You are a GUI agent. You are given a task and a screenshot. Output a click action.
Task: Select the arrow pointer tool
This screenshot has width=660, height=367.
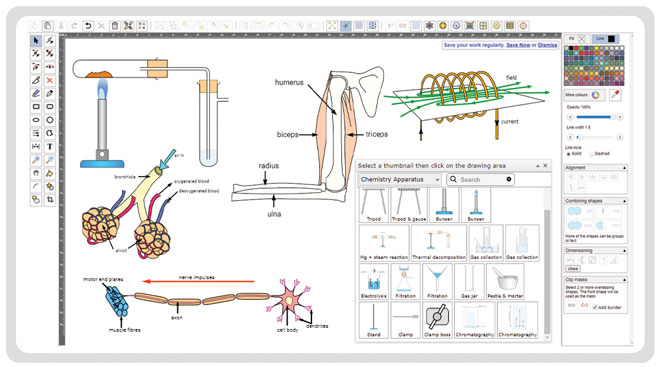pos(36,40)
